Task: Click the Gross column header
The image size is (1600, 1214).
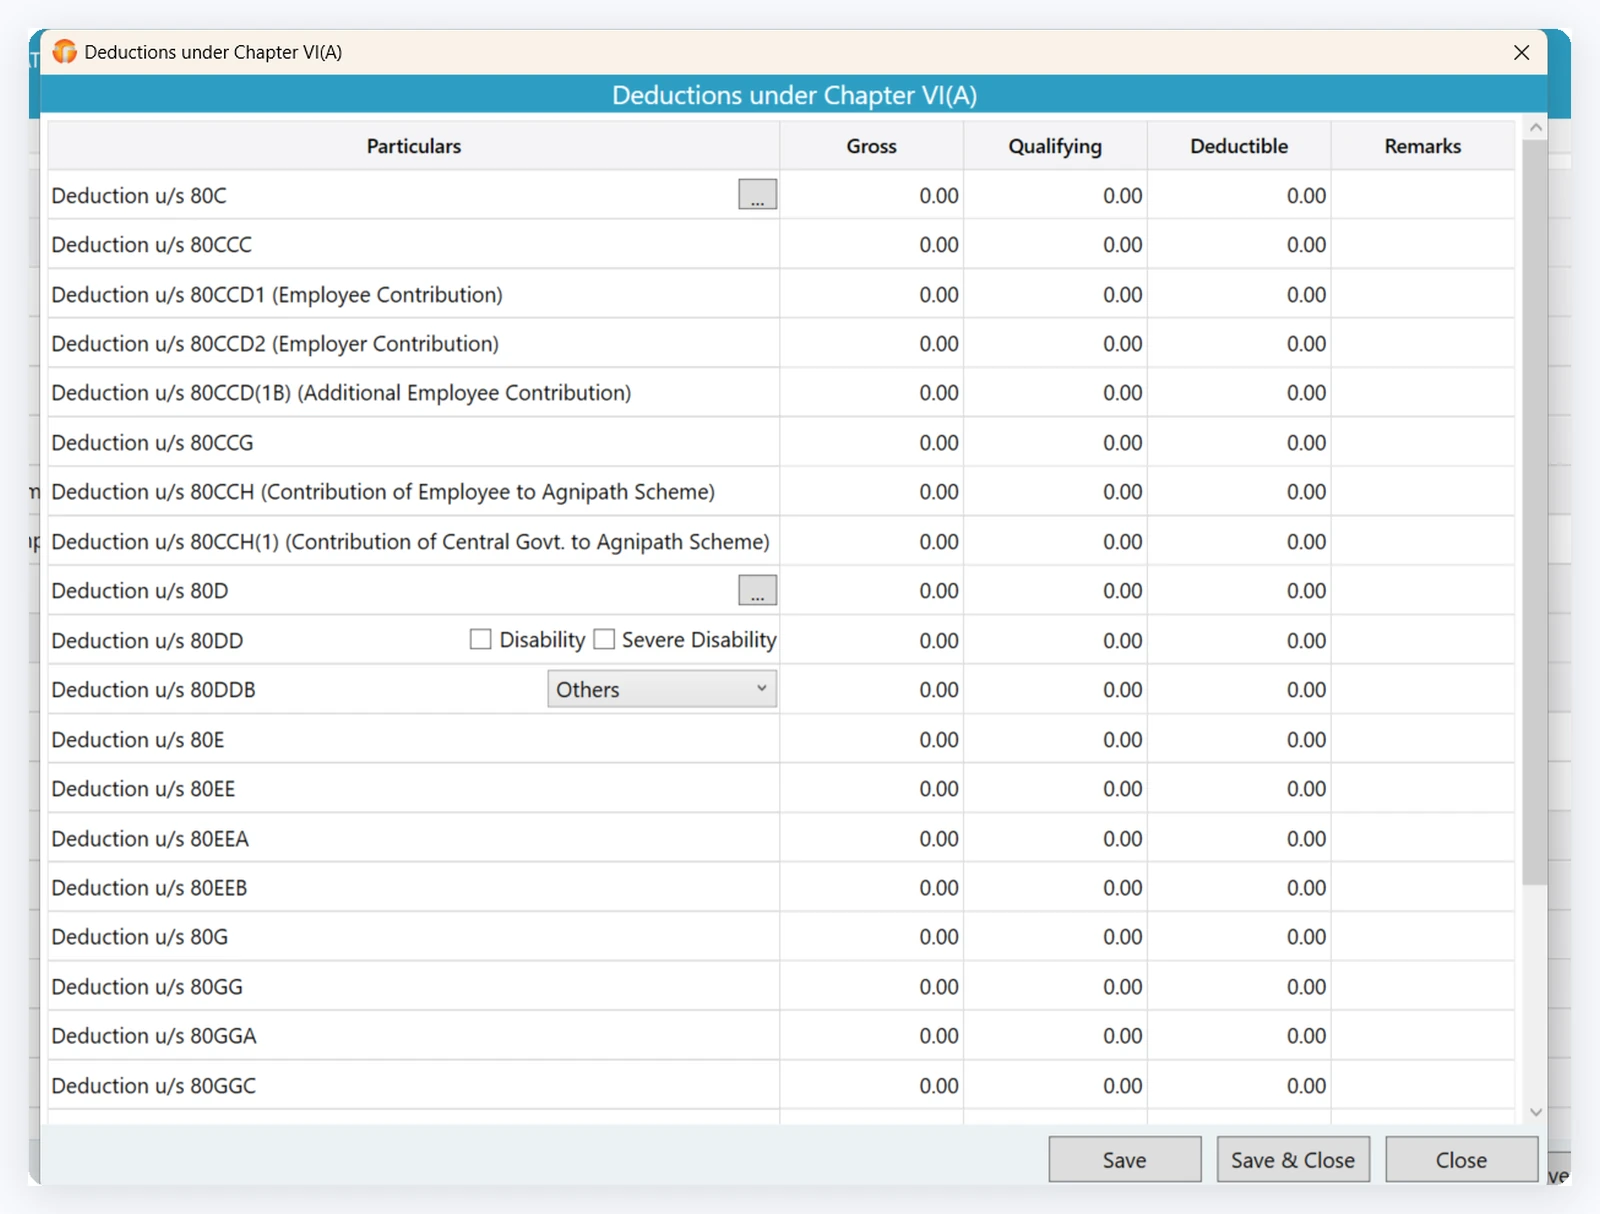Action: point(872,146)
